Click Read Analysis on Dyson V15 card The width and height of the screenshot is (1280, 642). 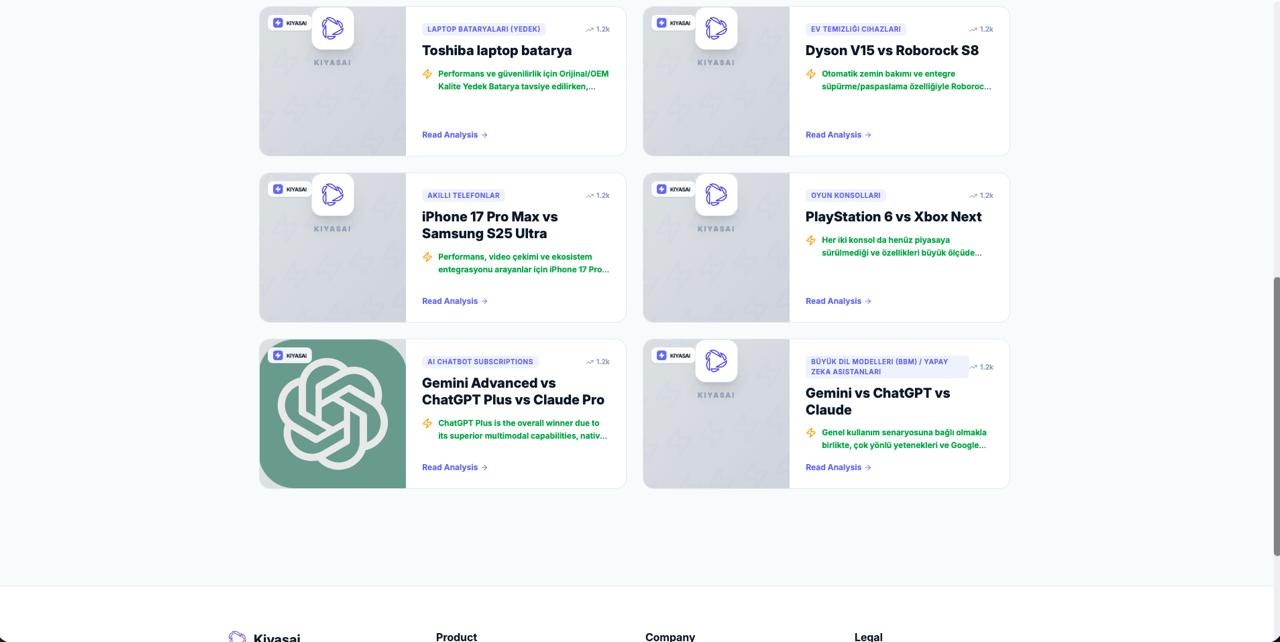pyautogui.click(x=838, y=134)
